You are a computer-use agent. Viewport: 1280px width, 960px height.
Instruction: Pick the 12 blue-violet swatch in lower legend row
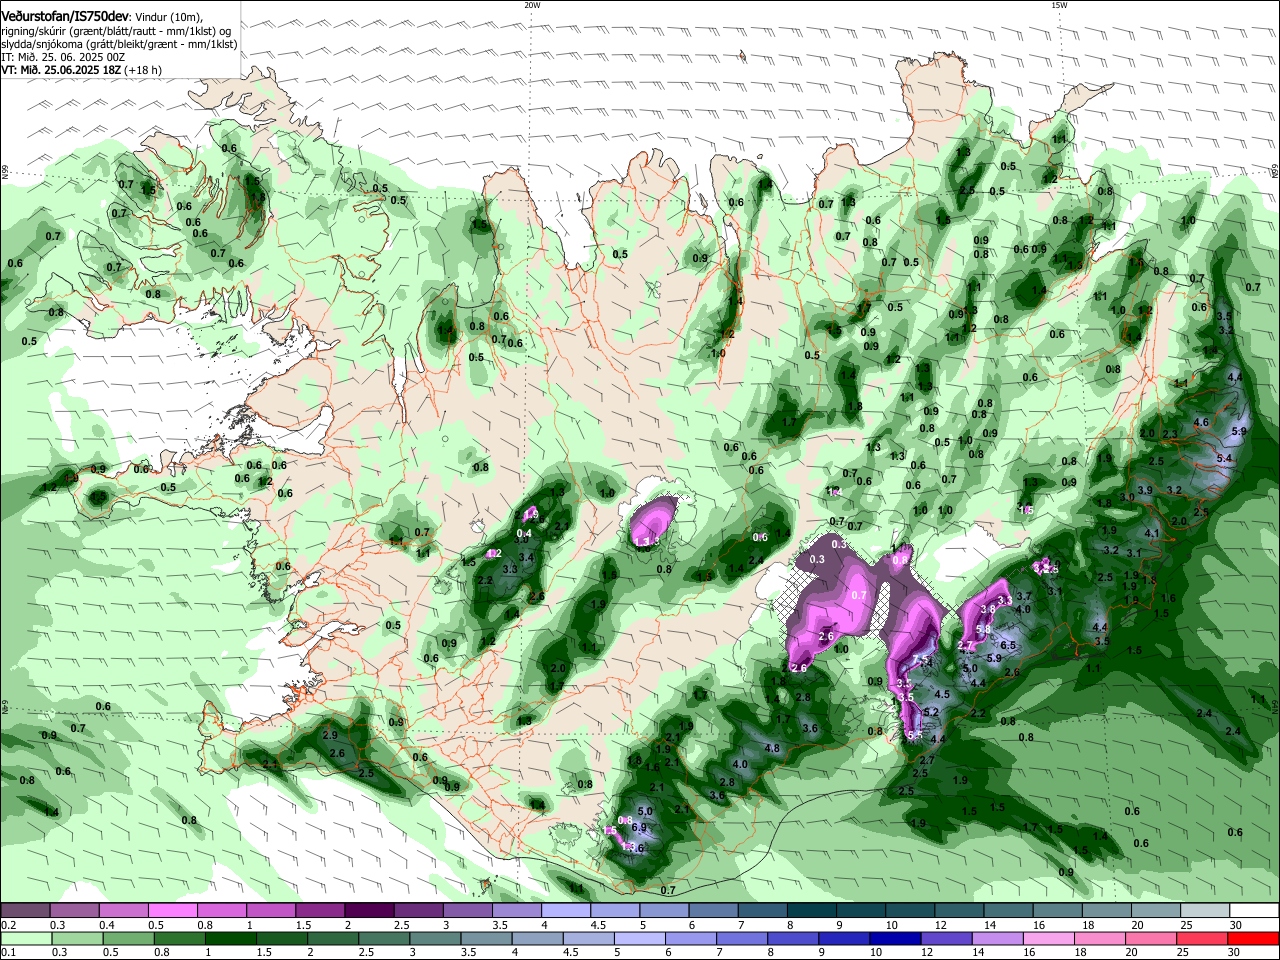(x=946, y=939)
